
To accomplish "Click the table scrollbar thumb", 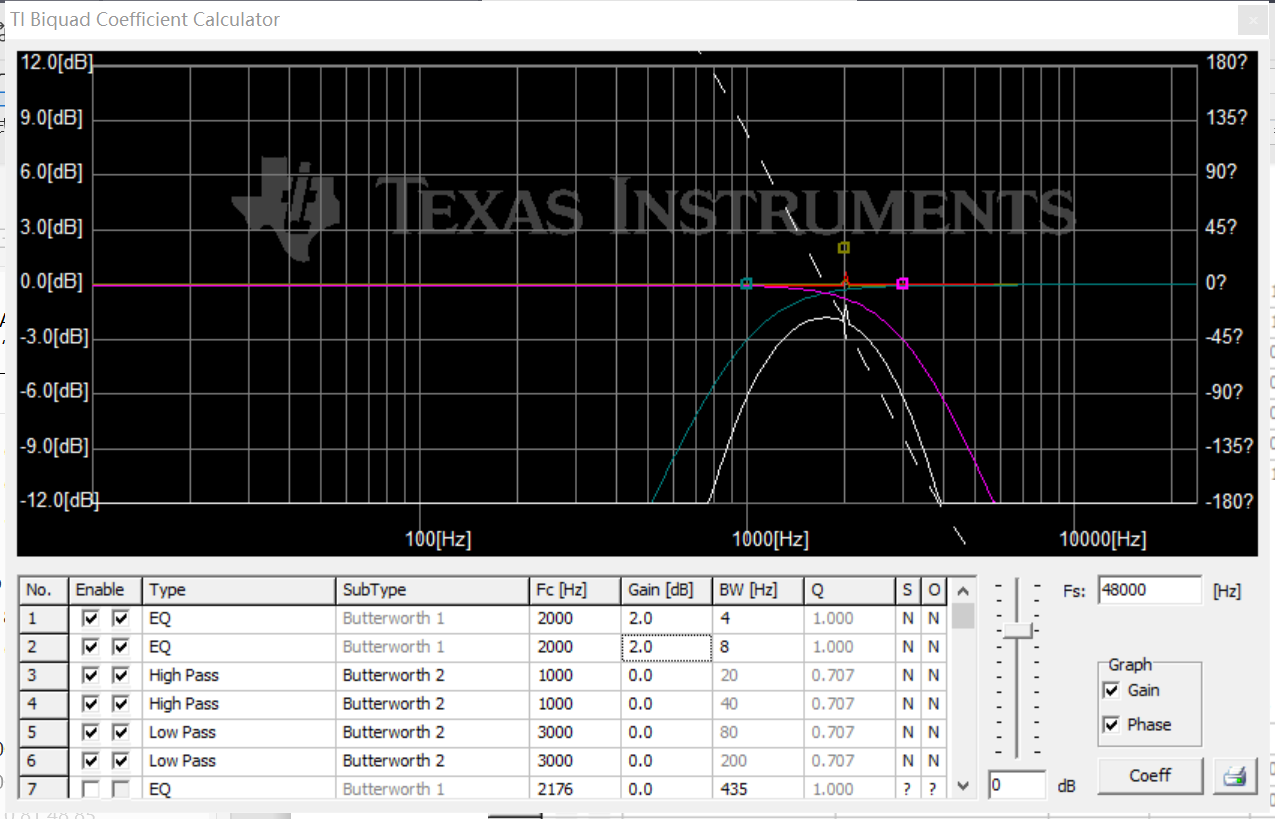I will point(962,615).
